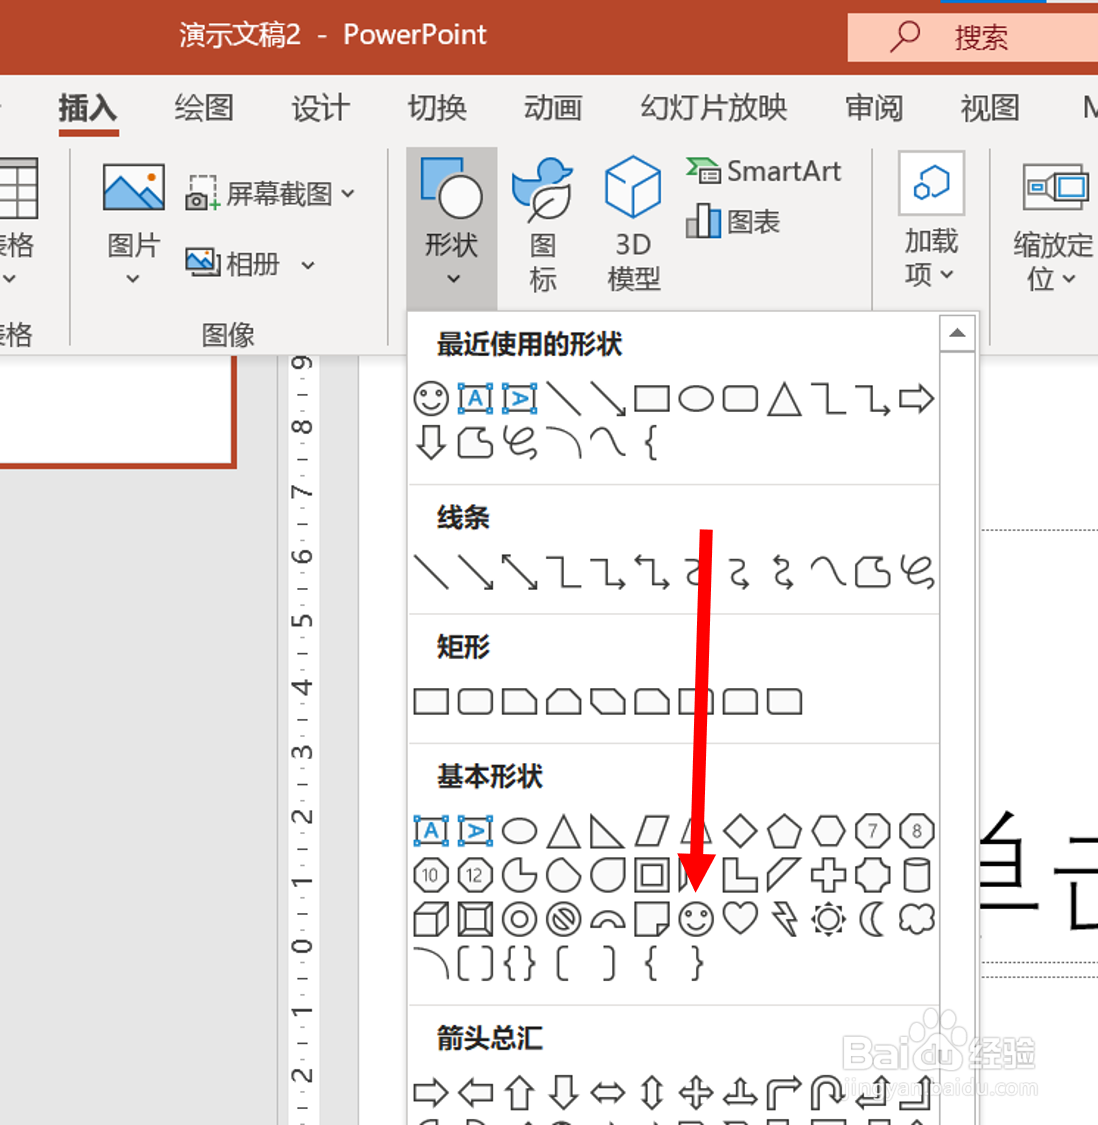Choose the double-headed arrow line
The width and height of the screenshot is (1098, 1125).
coord(520,572)
